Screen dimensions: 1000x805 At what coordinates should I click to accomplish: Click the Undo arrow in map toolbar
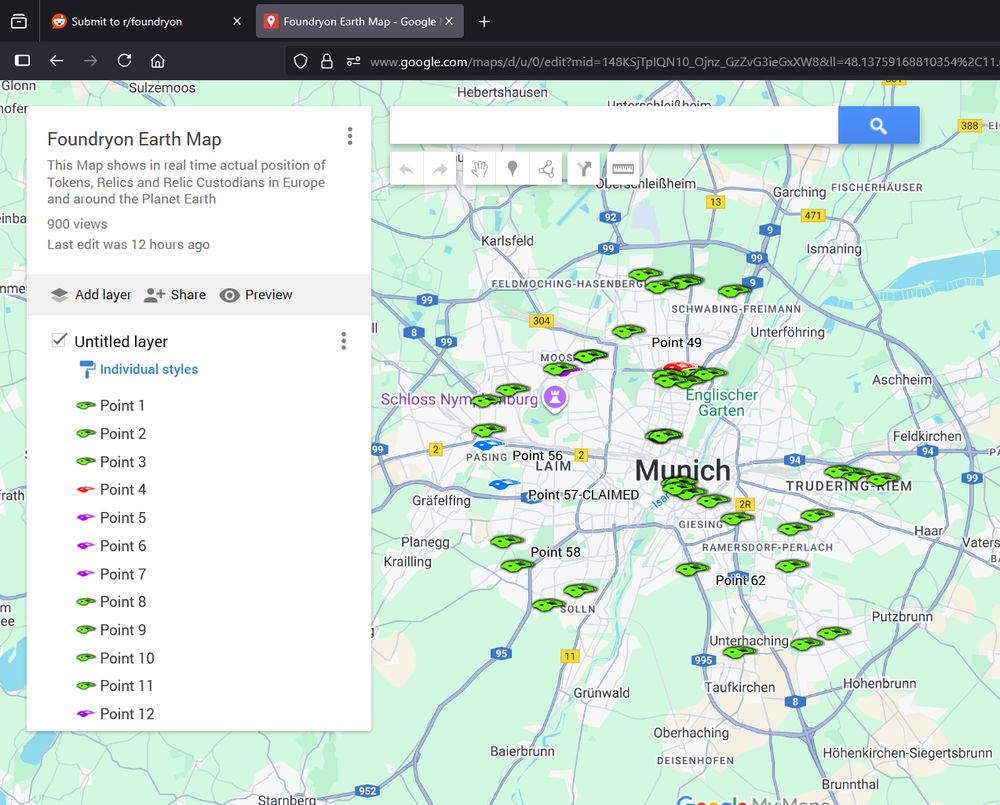tap(407, 169)
